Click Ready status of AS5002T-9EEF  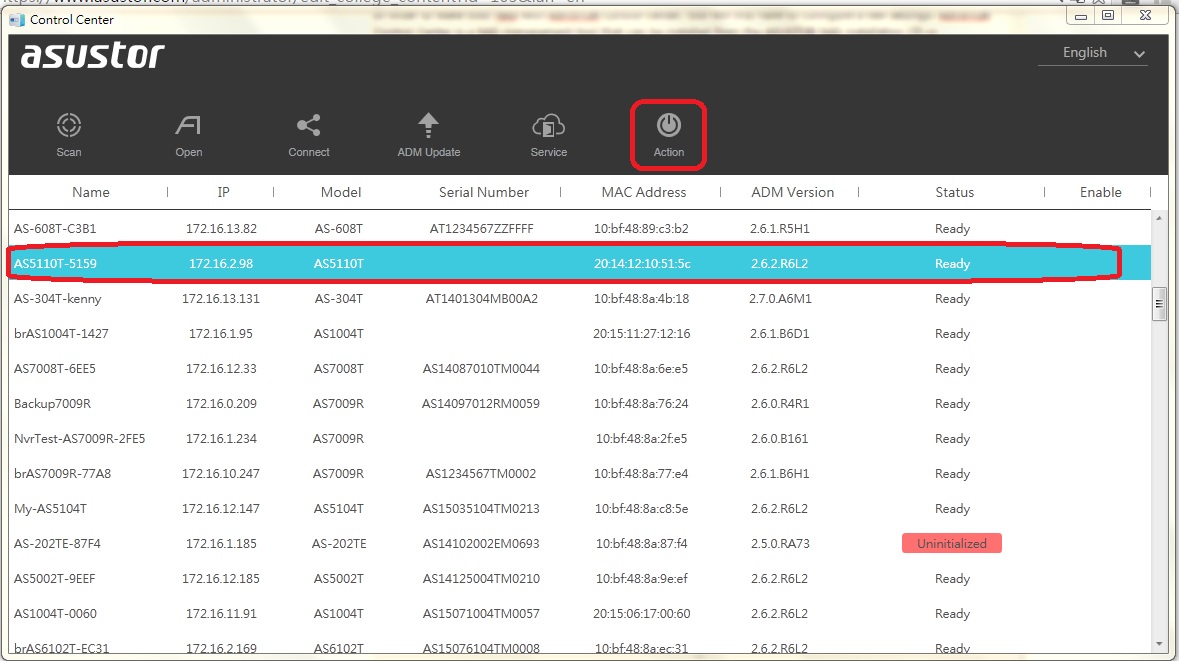point(953,579)
